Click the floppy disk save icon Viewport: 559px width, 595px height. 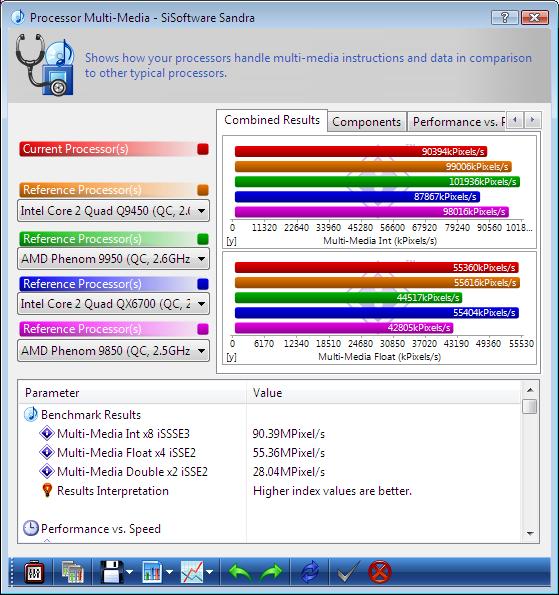click(112, 572)
